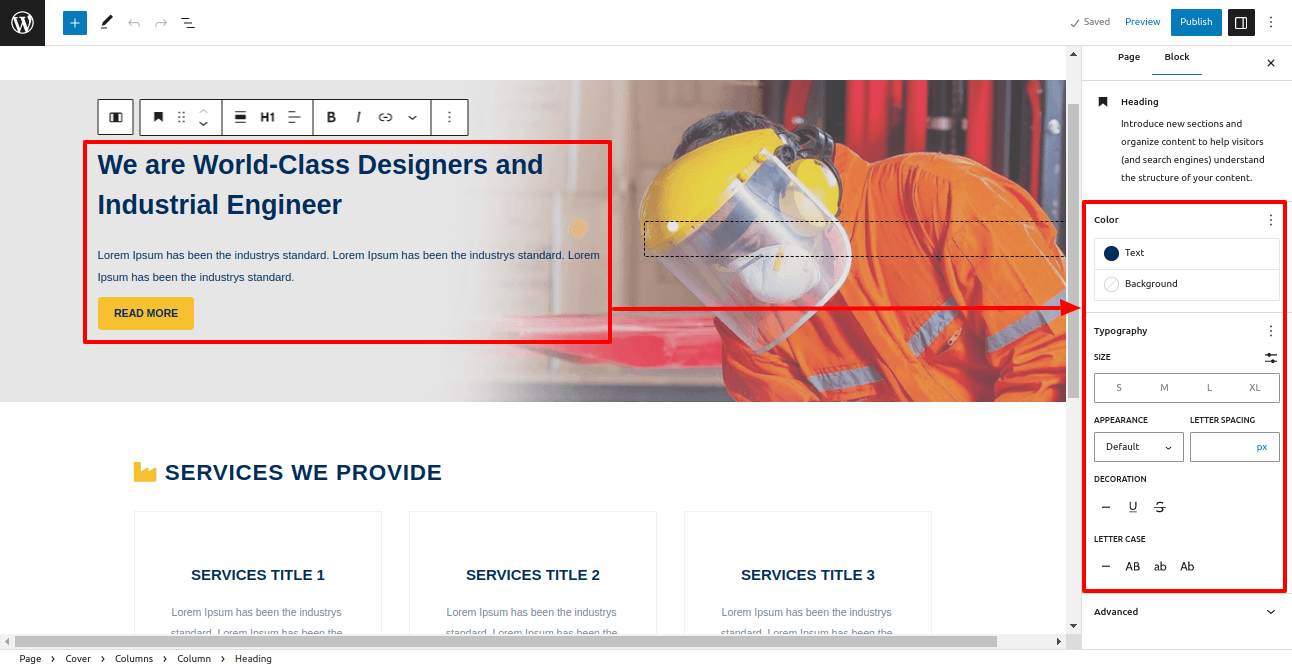Image resolution: width=1292 pixels, height=668 pixels.
Task: Toggle the settings sidebar panel
Action: (x=1241, y=22)
